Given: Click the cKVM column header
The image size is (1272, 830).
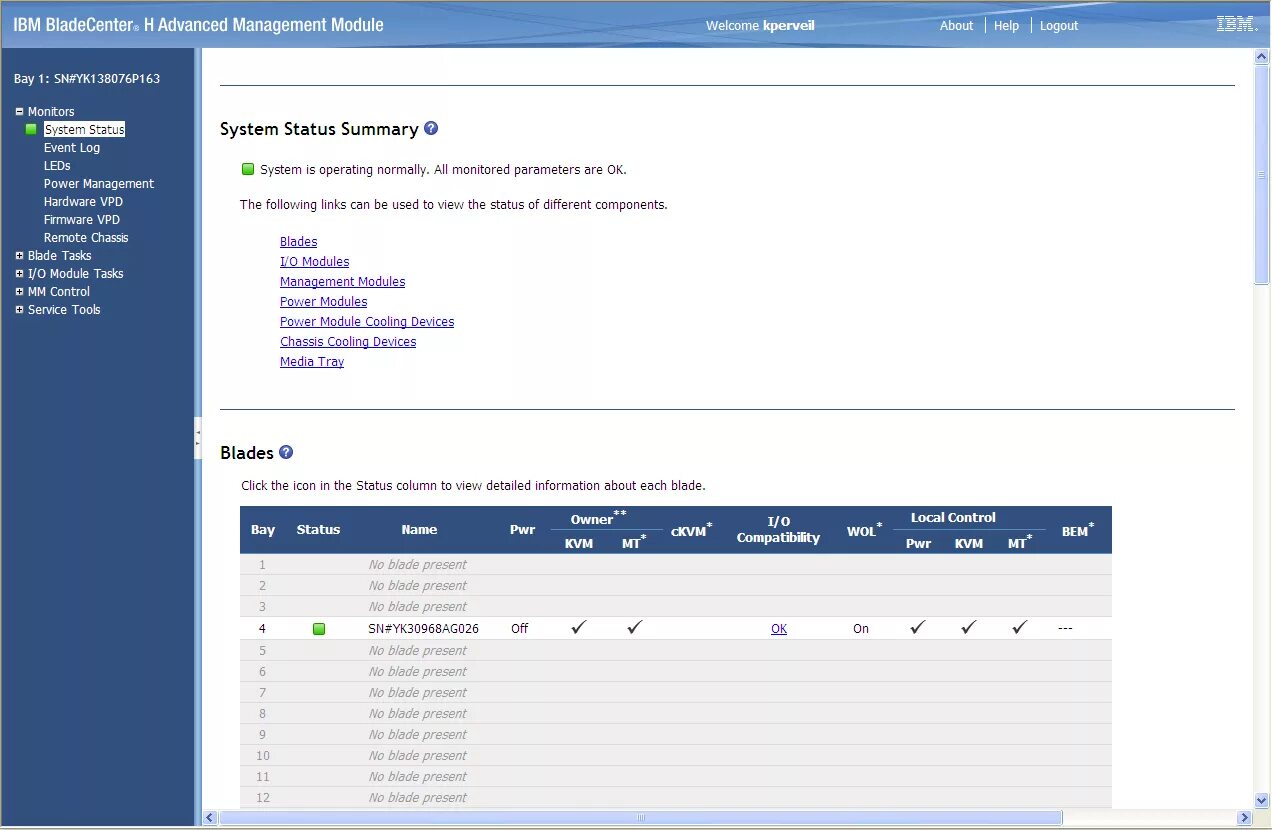Looking at the screenshot, I should (x=692, y=530).
